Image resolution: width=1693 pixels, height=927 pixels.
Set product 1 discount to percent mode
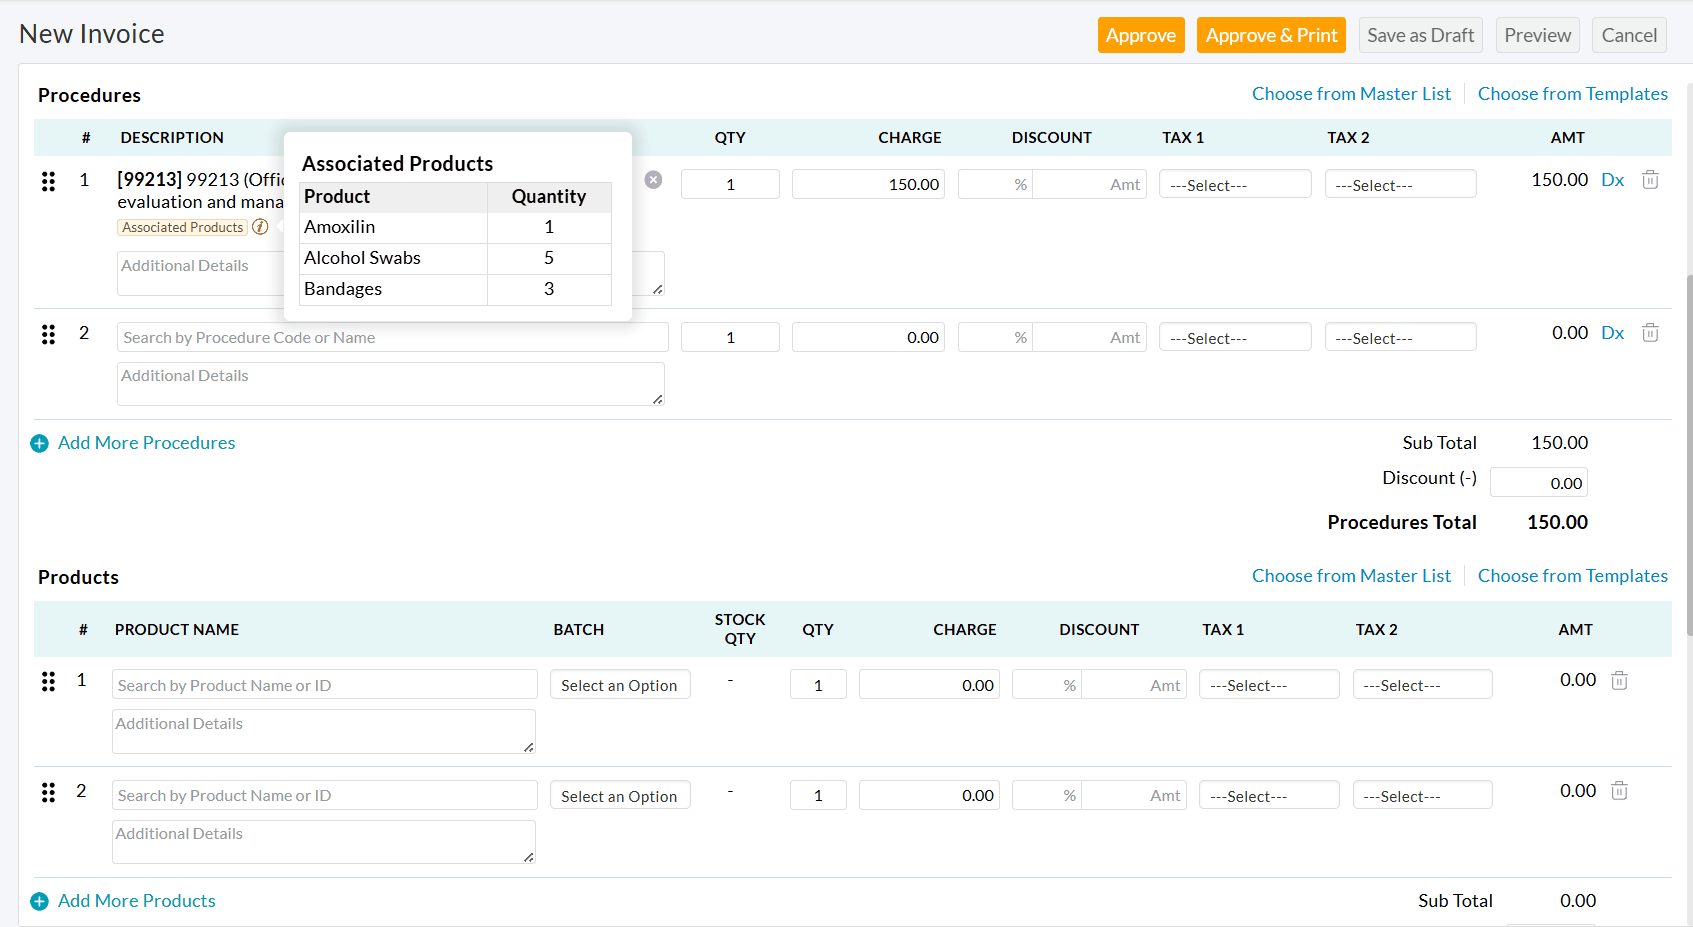pos(1046,684)
